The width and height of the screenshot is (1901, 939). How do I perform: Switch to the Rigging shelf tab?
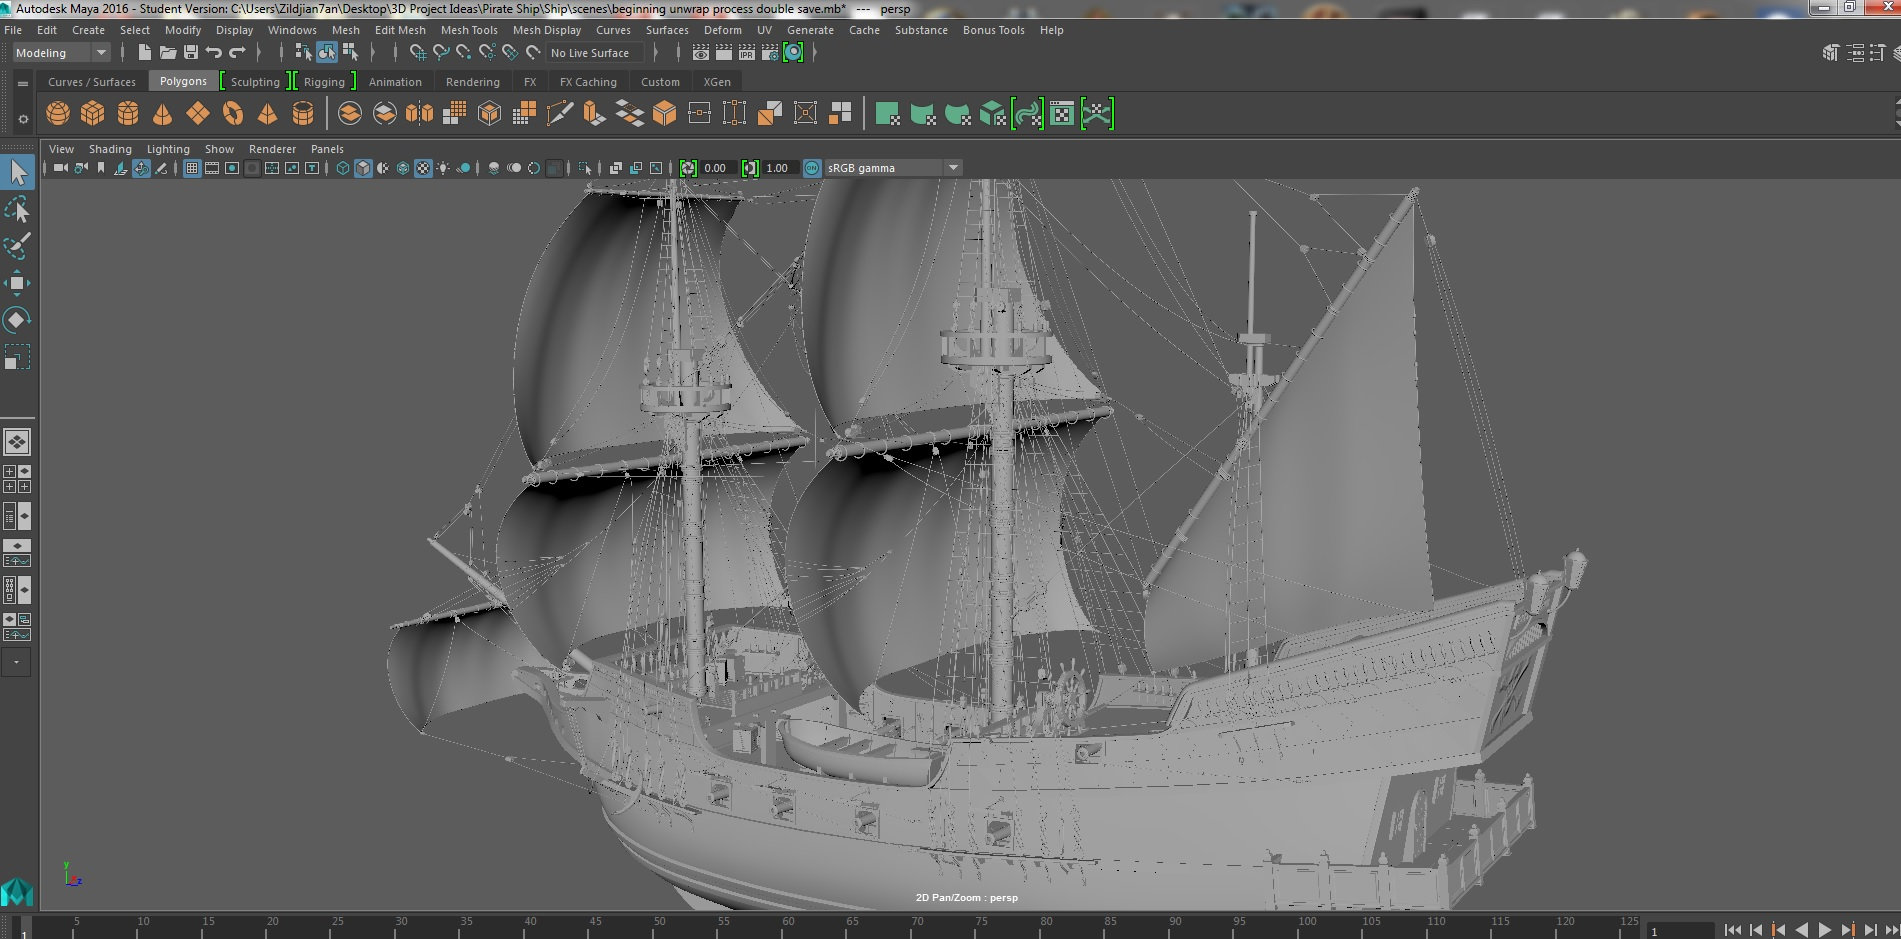click(x=324, y=82)
